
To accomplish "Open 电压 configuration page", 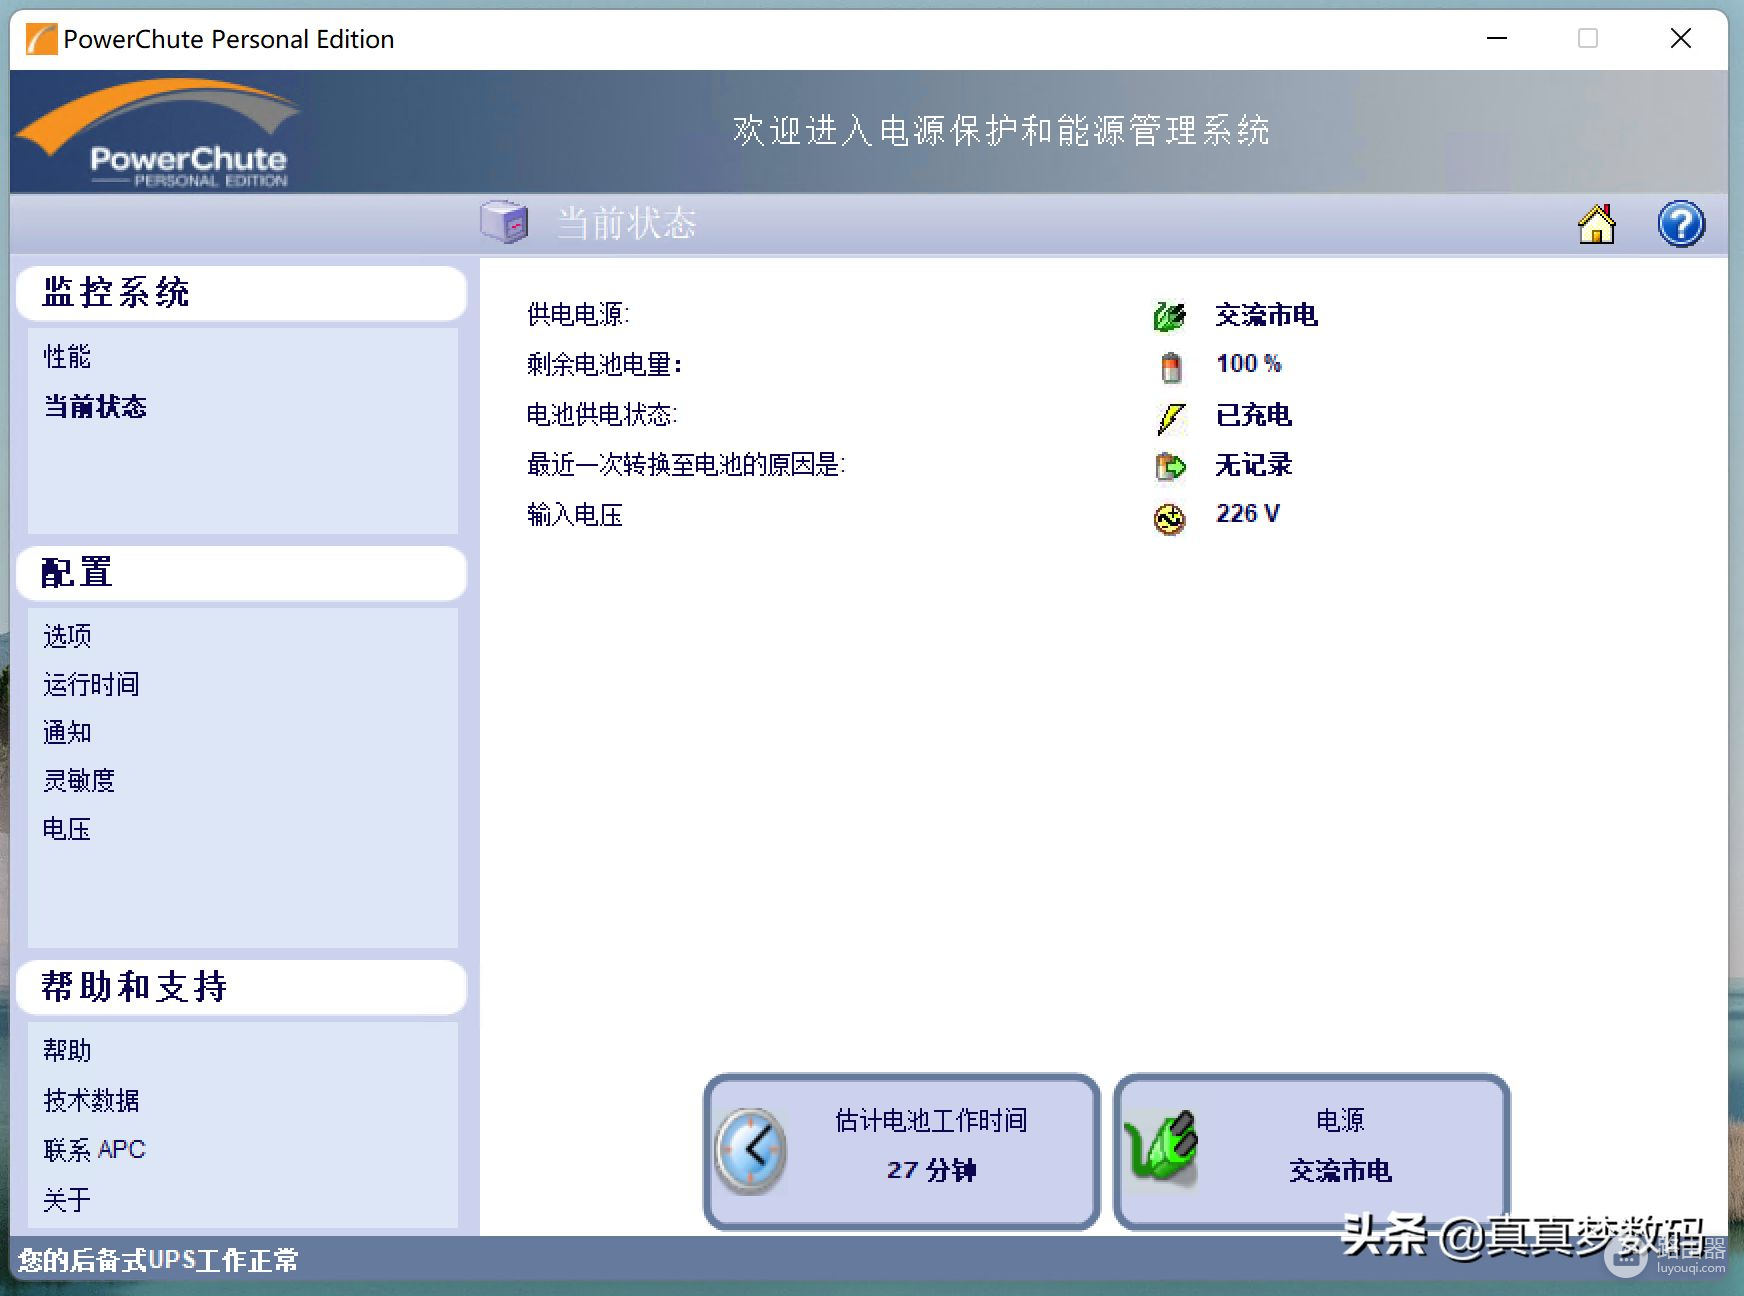I will click(x=67, y=829).
